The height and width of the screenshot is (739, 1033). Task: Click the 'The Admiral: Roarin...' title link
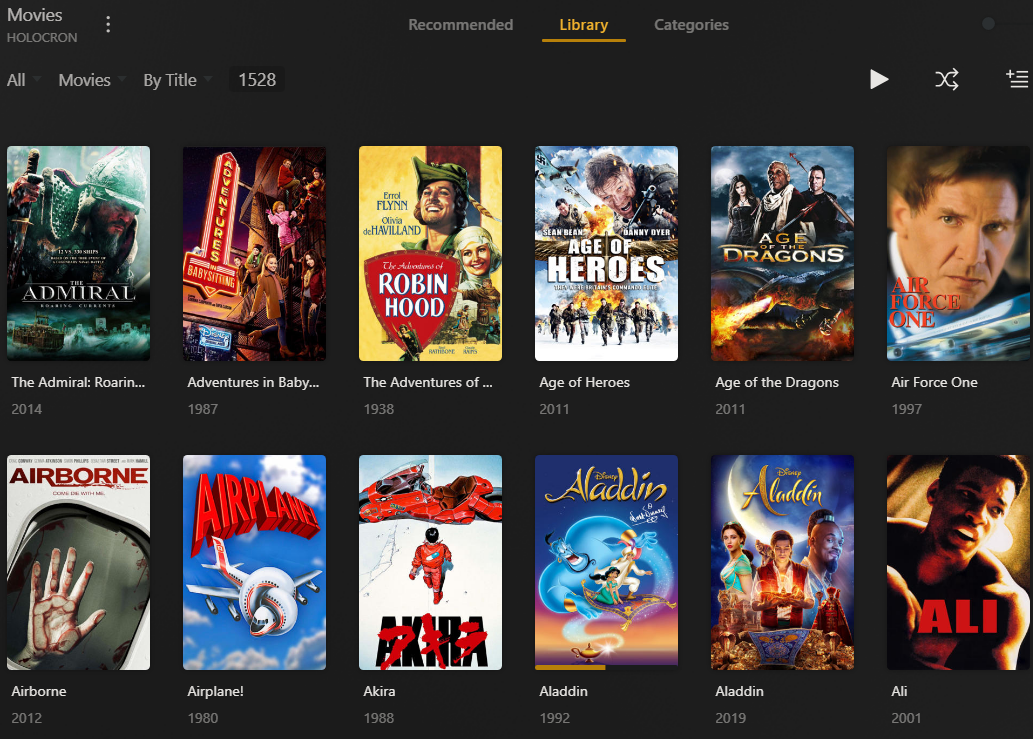tap(78, 382)
